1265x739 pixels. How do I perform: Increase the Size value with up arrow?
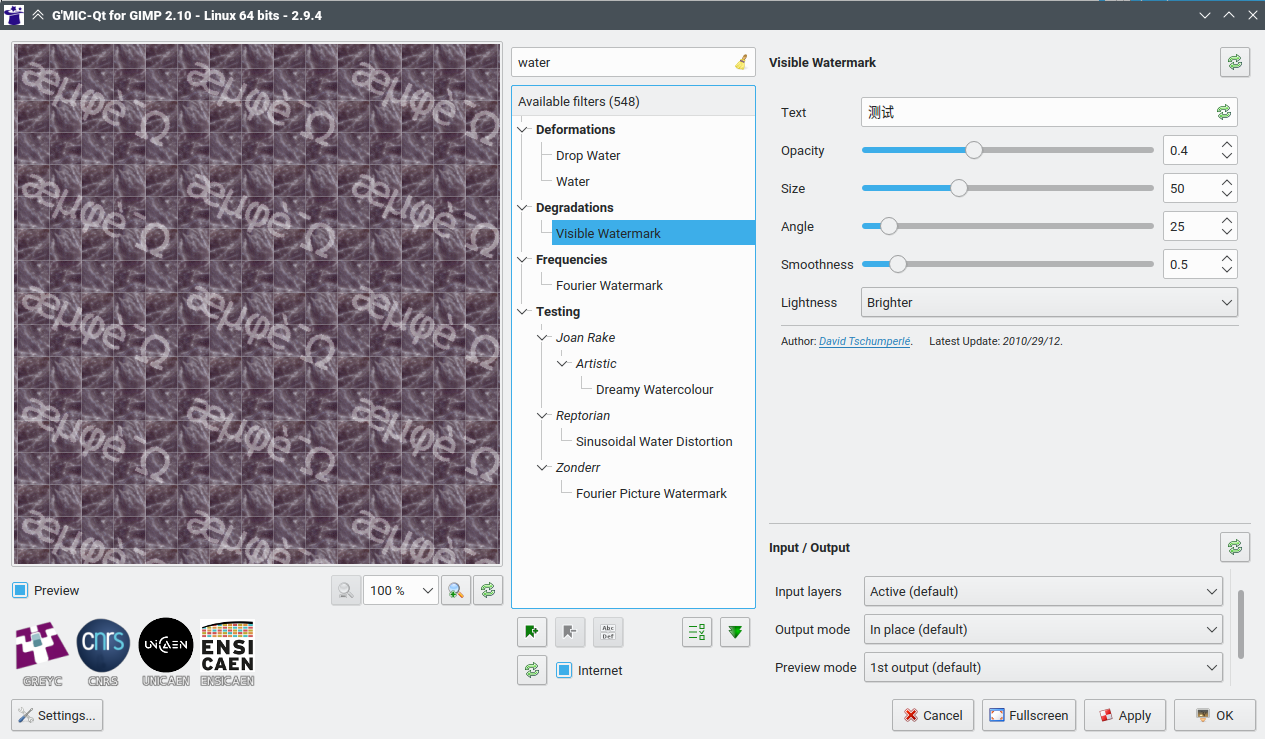[1227, 182]
